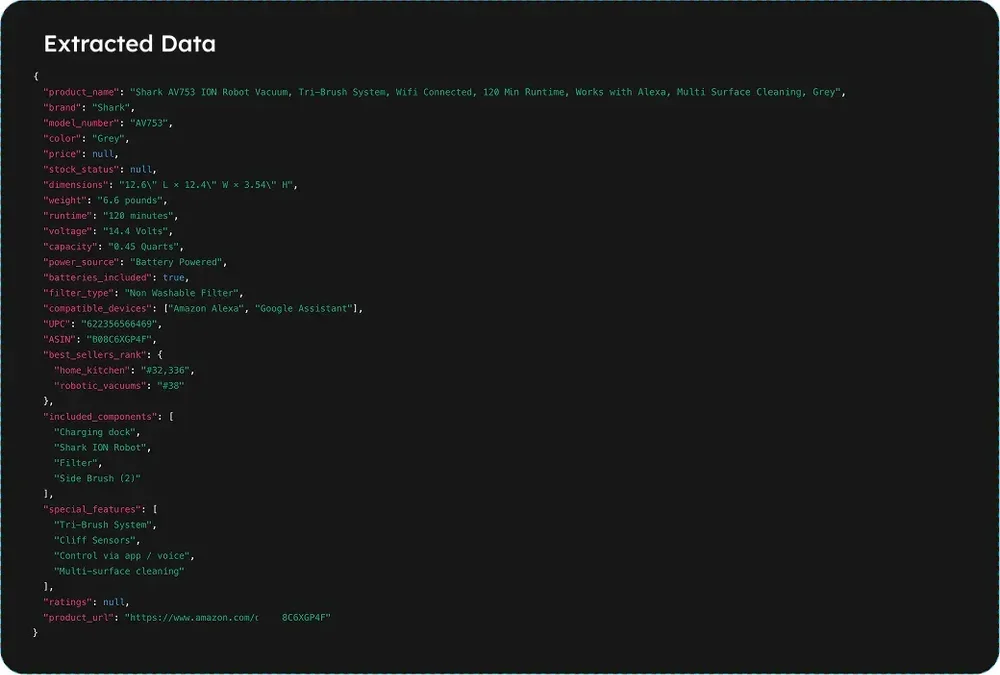Image resolution: width=1000 pixels, height=675 pixels.
Task: Click the value "Battery Powered"
Action: coord(176,262)
